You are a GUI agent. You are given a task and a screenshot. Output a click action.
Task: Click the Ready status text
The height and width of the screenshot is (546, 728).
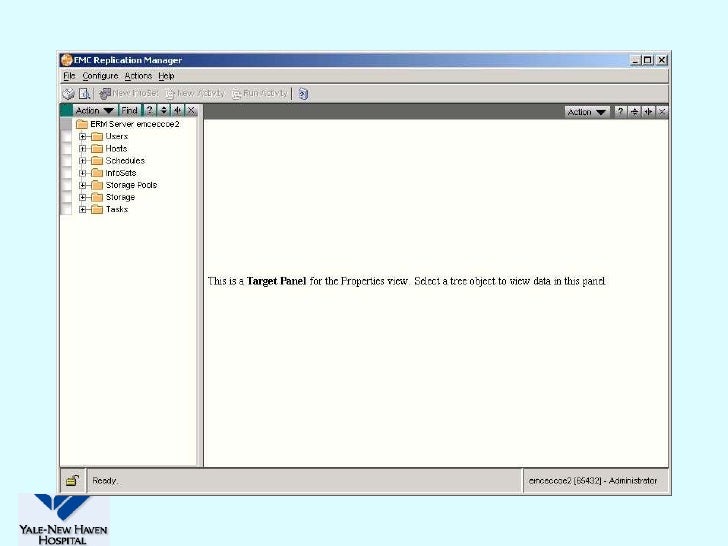coord(105,481)
